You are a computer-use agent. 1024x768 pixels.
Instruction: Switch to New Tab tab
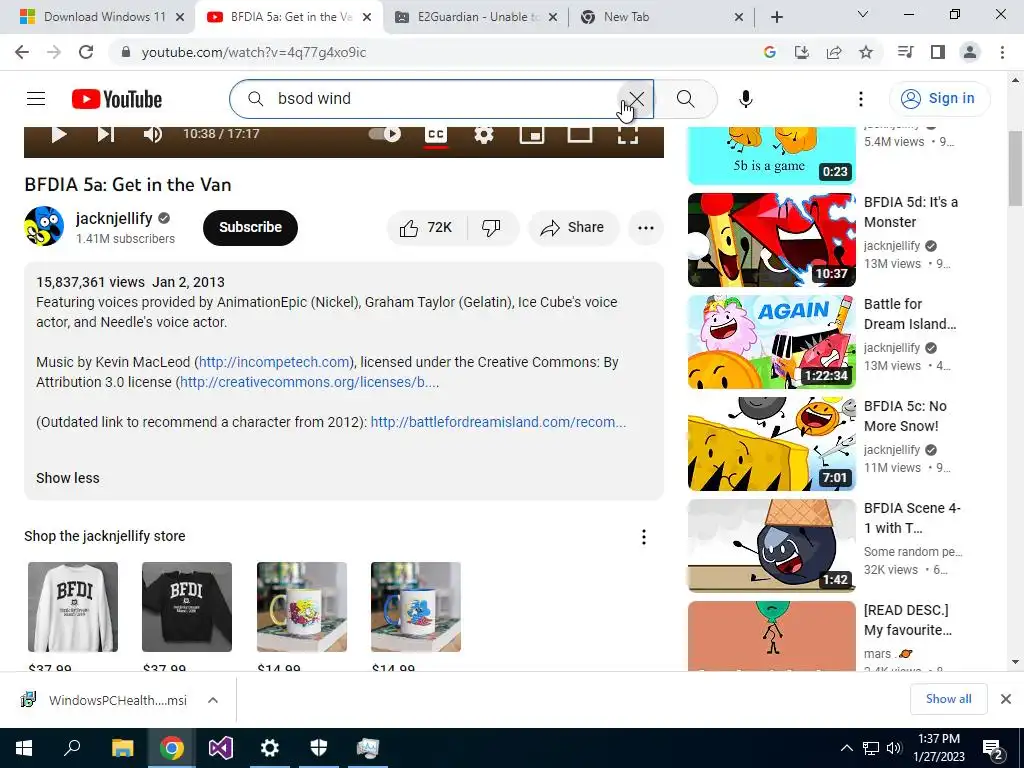point(661,17)
